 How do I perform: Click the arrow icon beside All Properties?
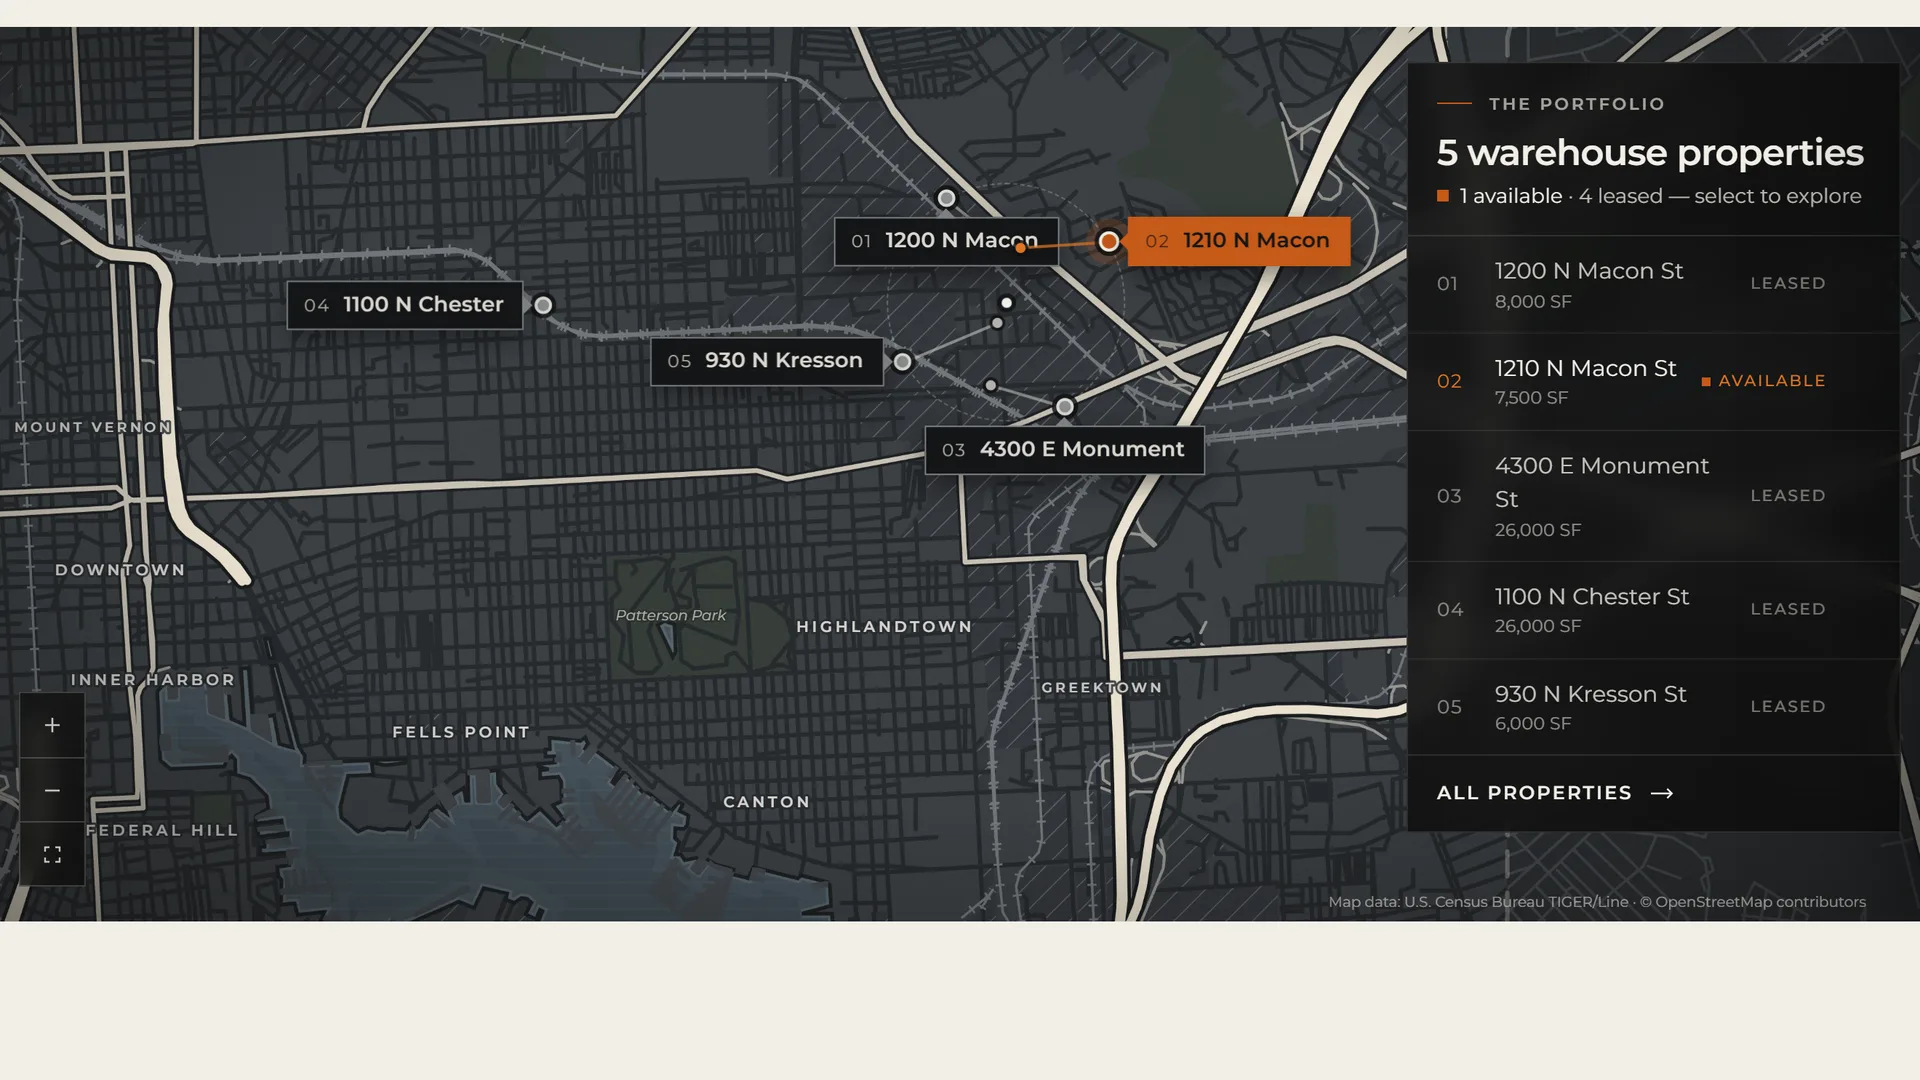pyautogui.click(x=1662, y=793)
